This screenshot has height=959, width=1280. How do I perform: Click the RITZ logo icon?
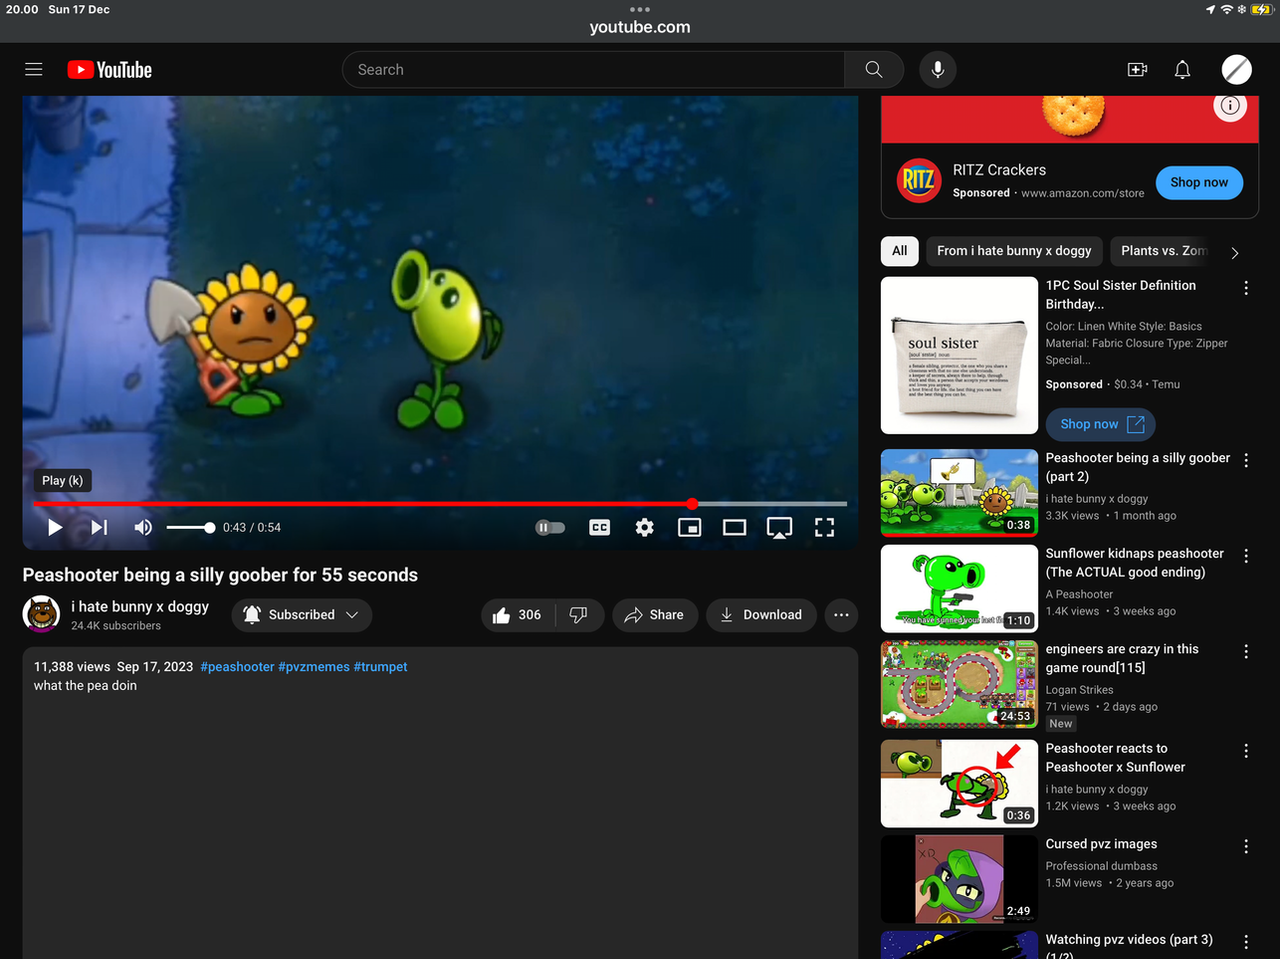point(918,180)
